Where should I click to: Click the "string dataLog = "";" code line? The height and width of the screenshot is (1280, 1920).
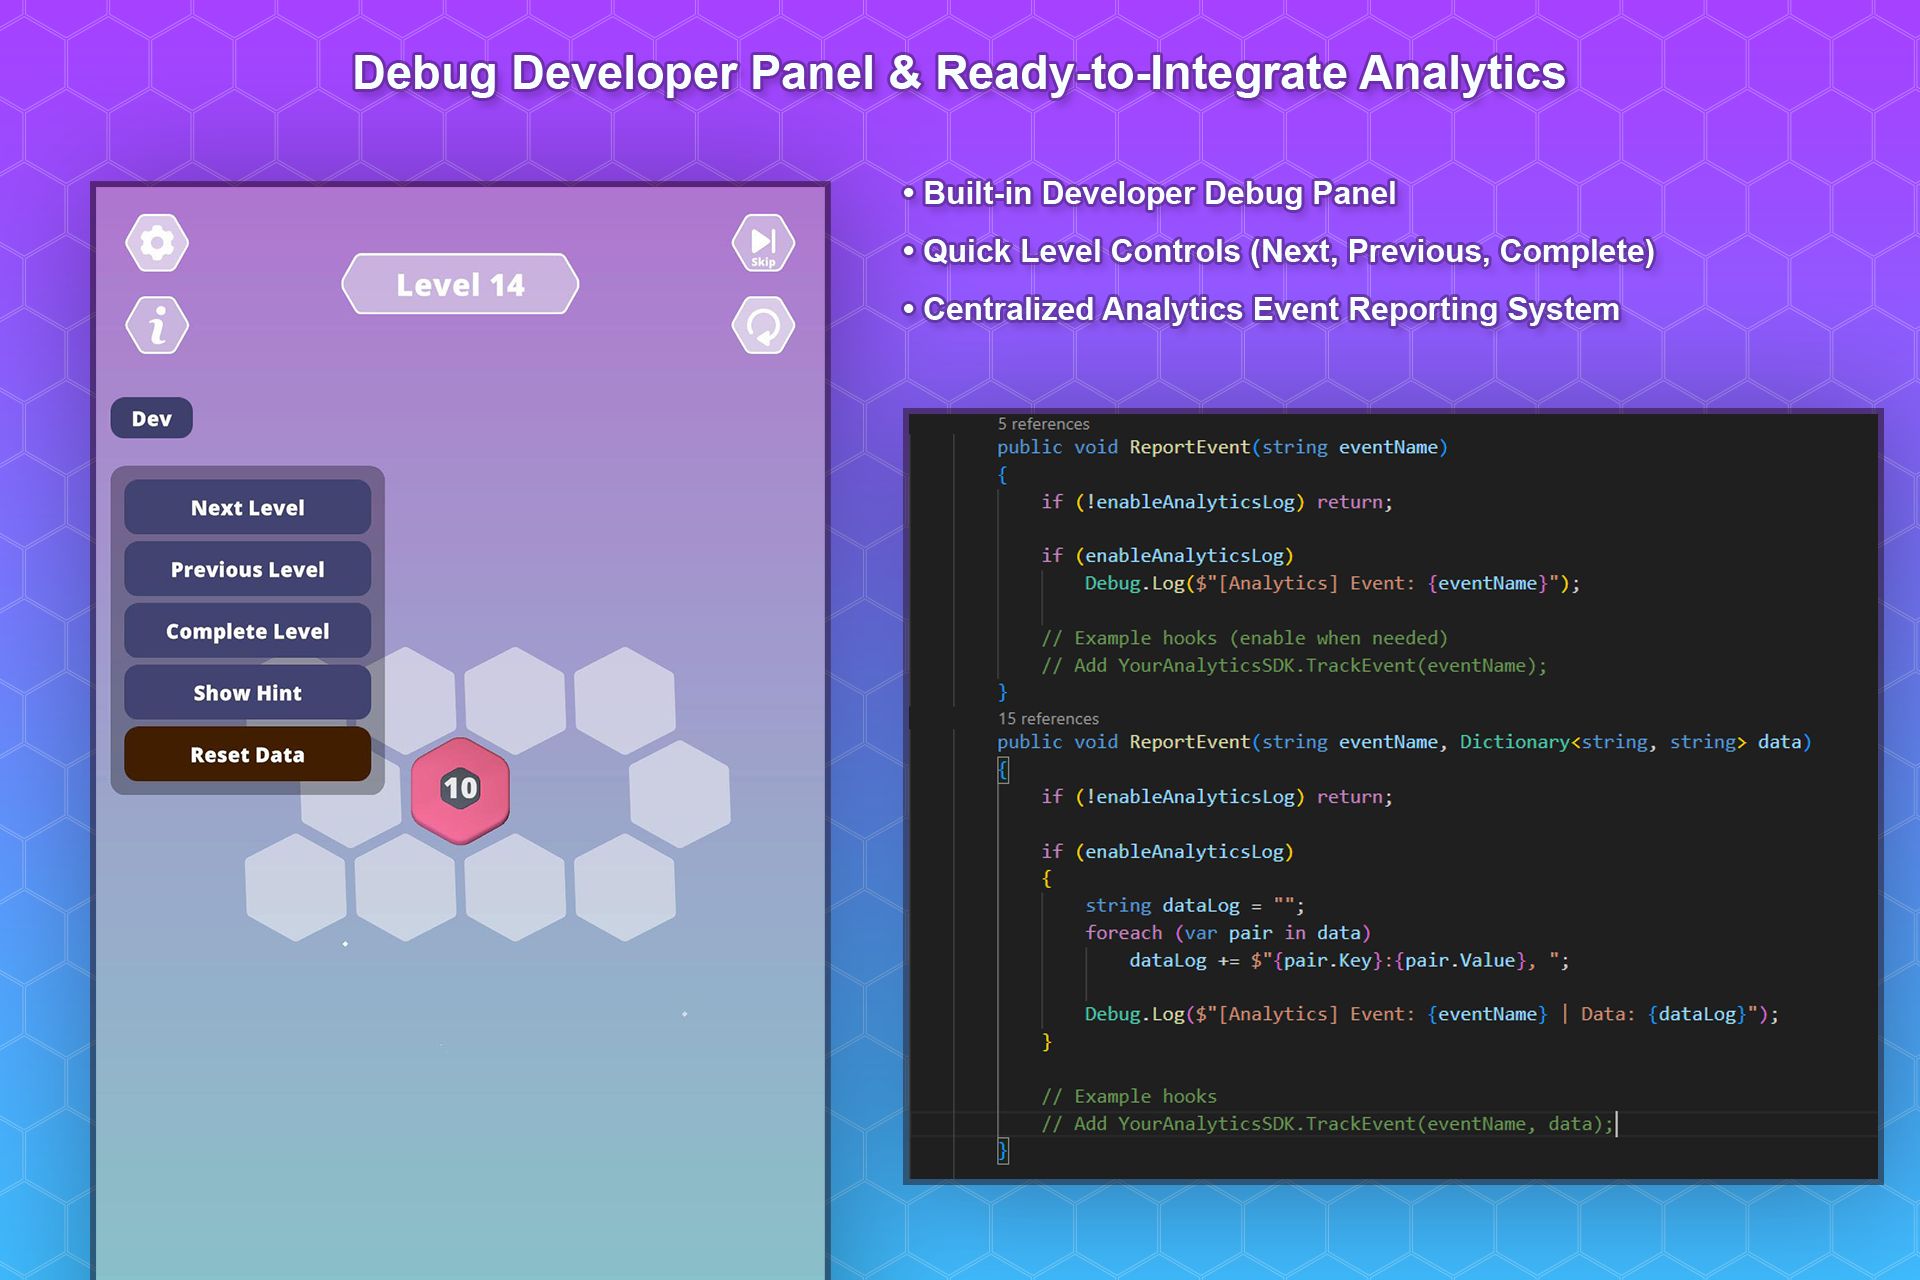[x=1195, y=906]
